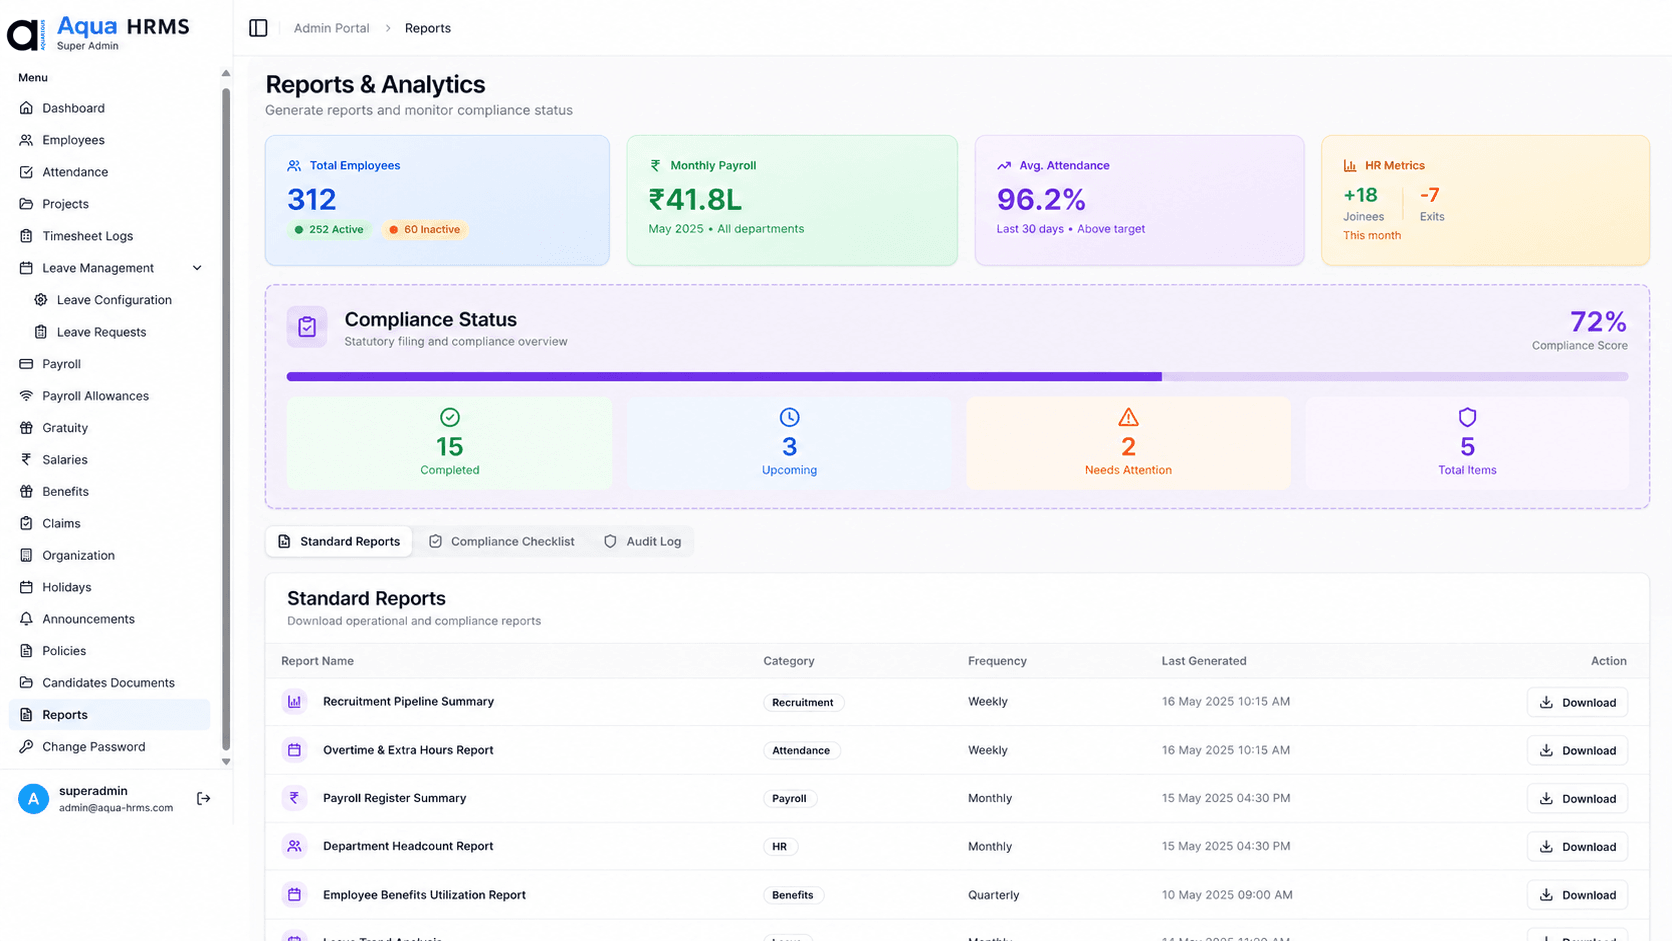1672x941 pixels.
Task: Click the Change Password key icon
Action: tap(26, 747)
